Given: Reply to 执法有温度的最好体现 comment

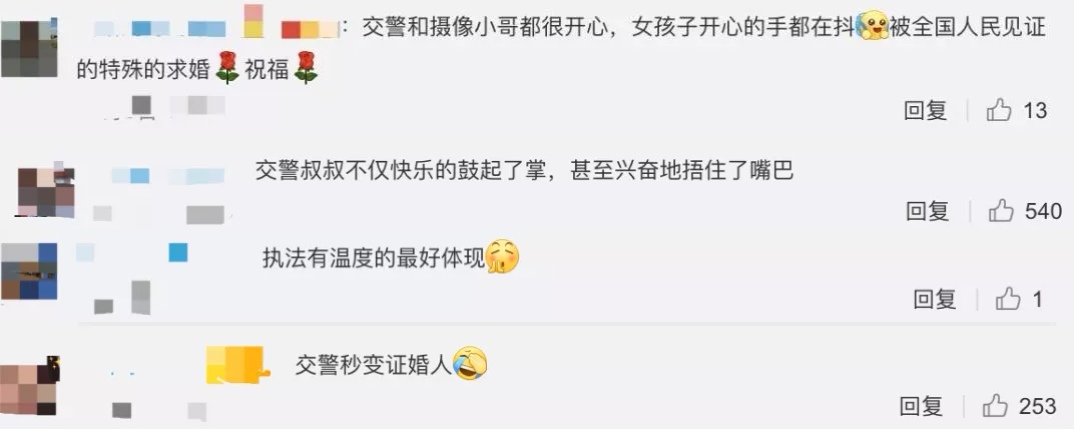Looking at the screenshot, I should click(935, 298).
